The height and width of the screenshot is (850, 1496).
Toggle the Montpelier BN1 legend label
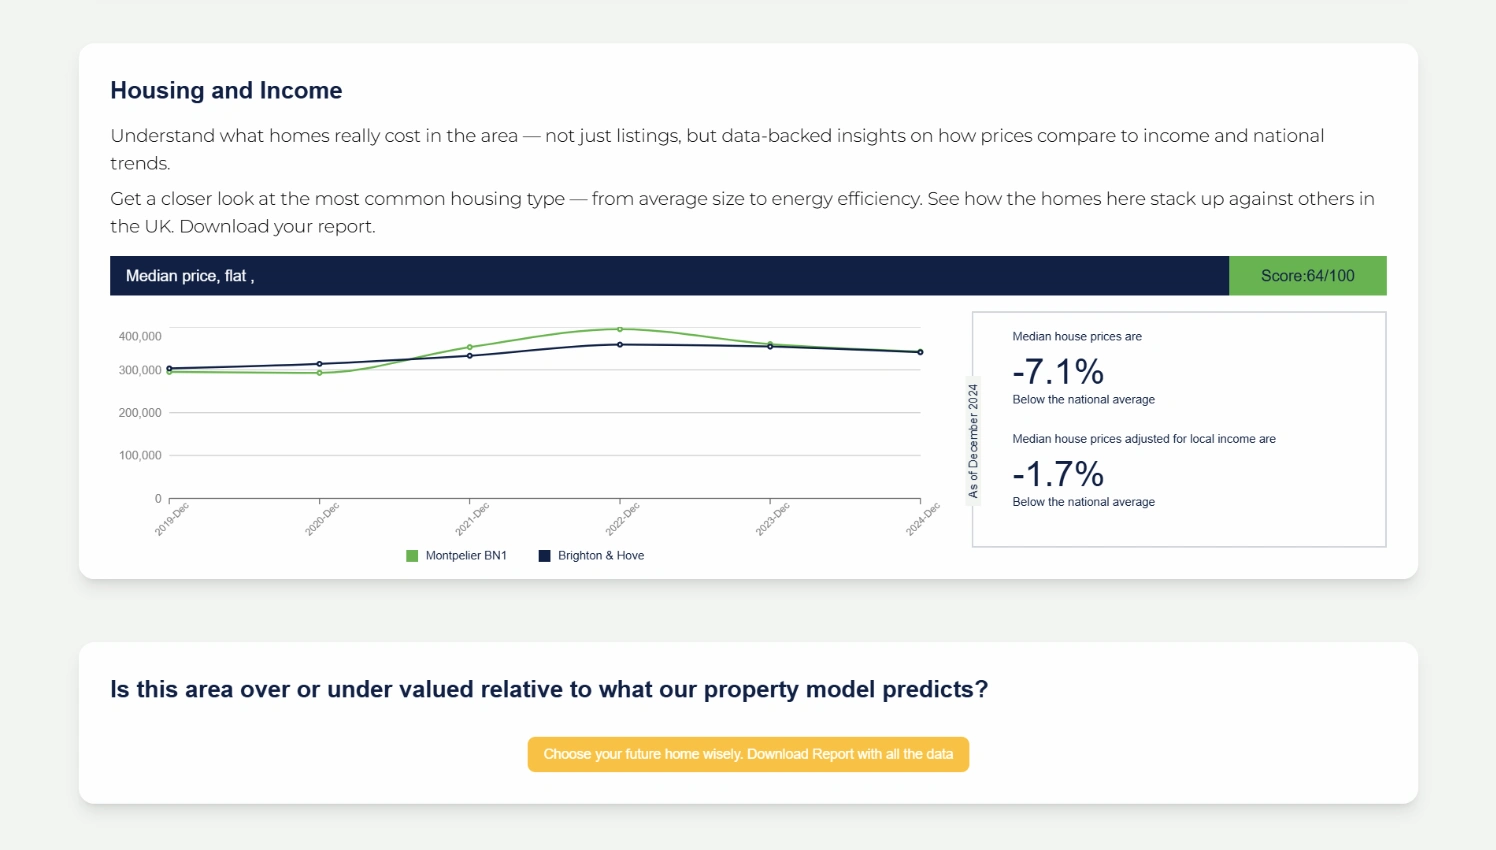pos(466,556)
